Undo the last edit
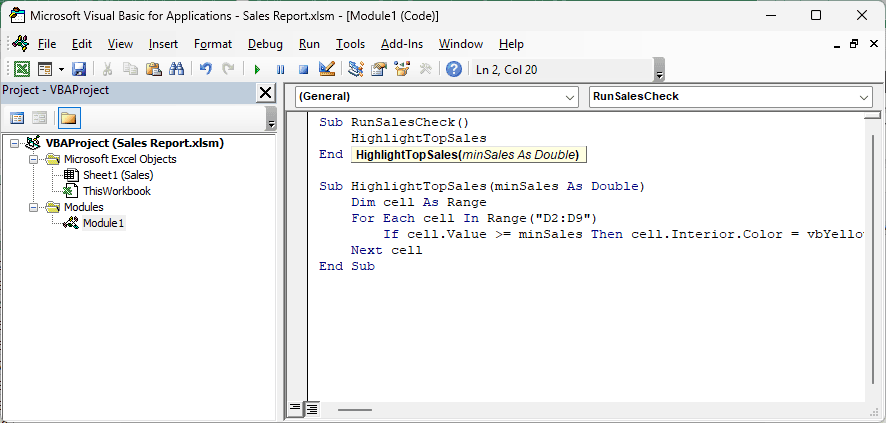The width and height of the screenshot is (886, 423). point(206,69)
